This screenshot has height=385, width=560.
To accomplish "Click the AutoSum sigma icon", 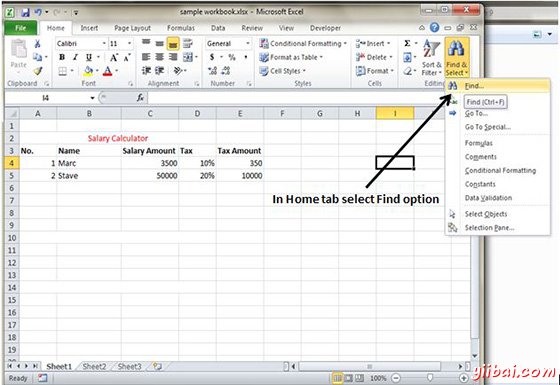I will [x=407, y=43].
